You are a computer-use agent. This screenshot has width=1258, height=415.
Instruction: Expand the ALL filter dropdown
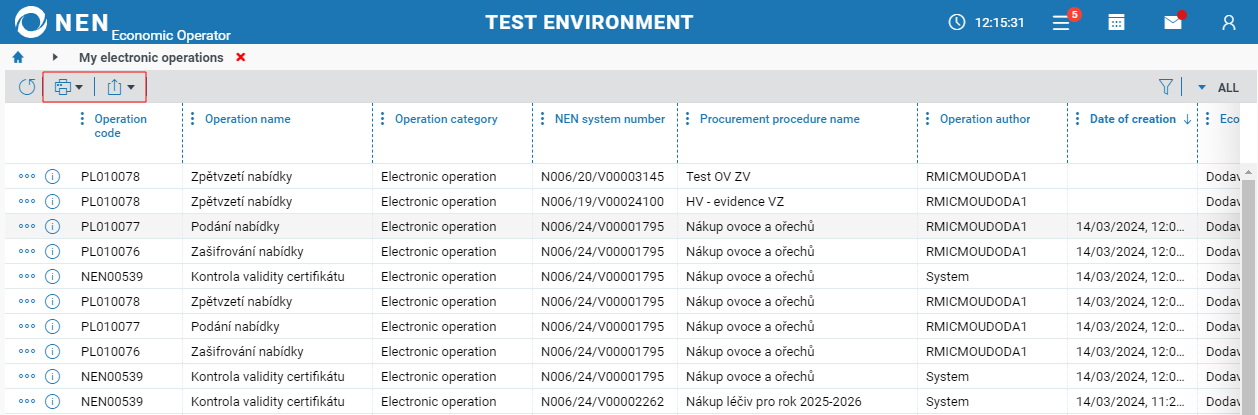point(1218,88)
